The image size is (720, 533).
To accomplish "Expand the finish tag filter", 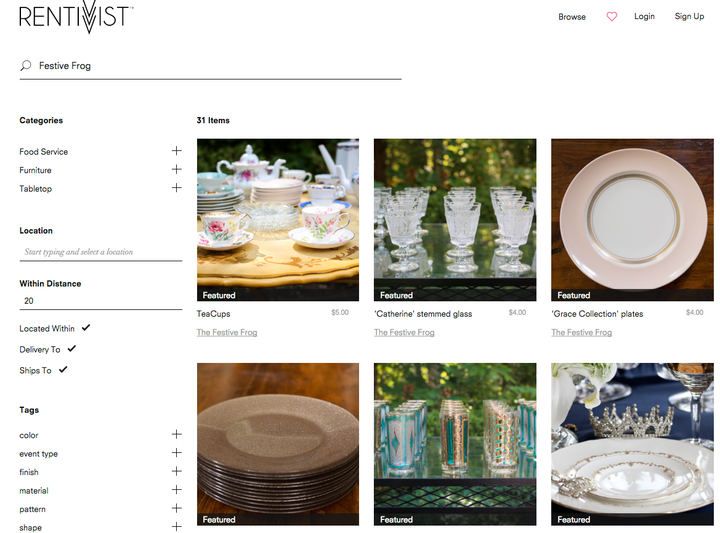I will 176,471.
